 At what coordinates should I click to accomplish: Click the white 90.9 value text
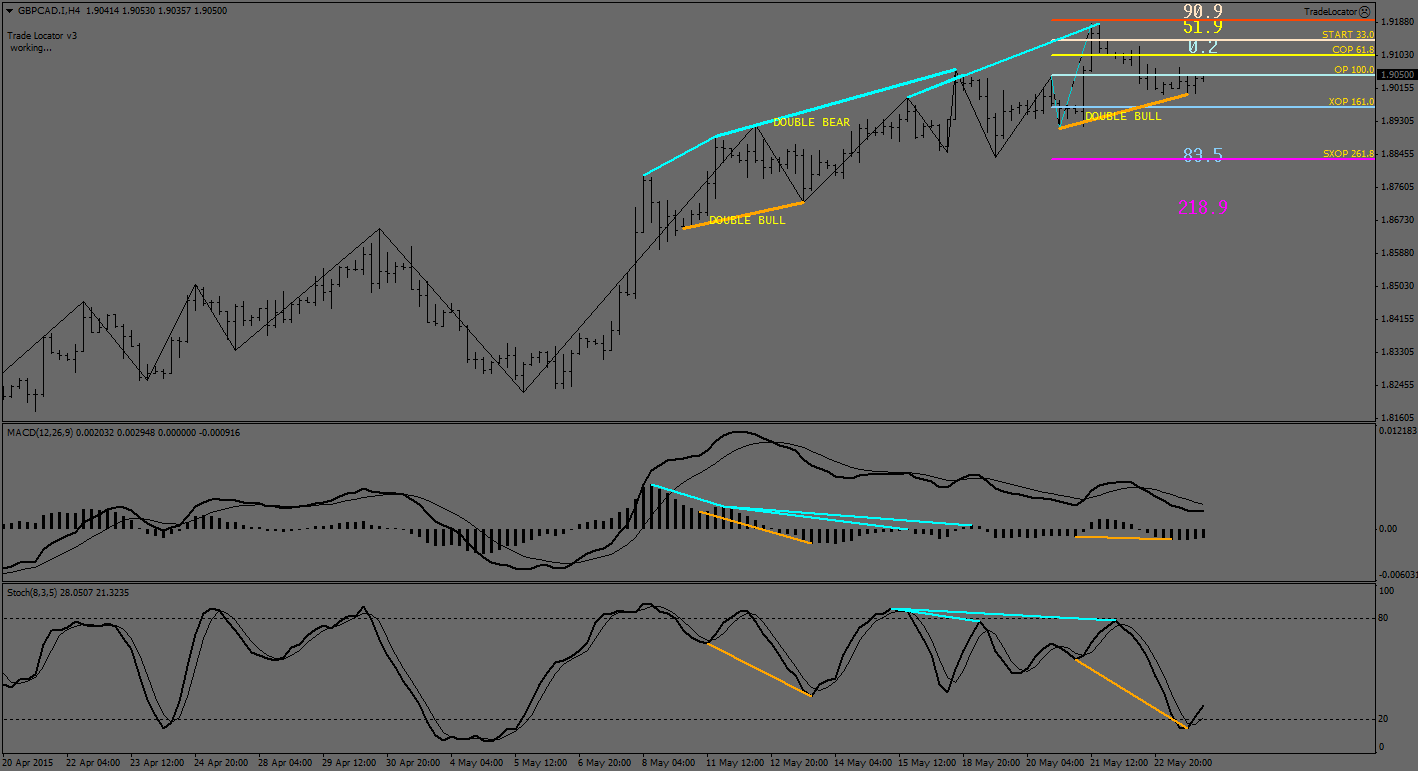point(1203,12)
